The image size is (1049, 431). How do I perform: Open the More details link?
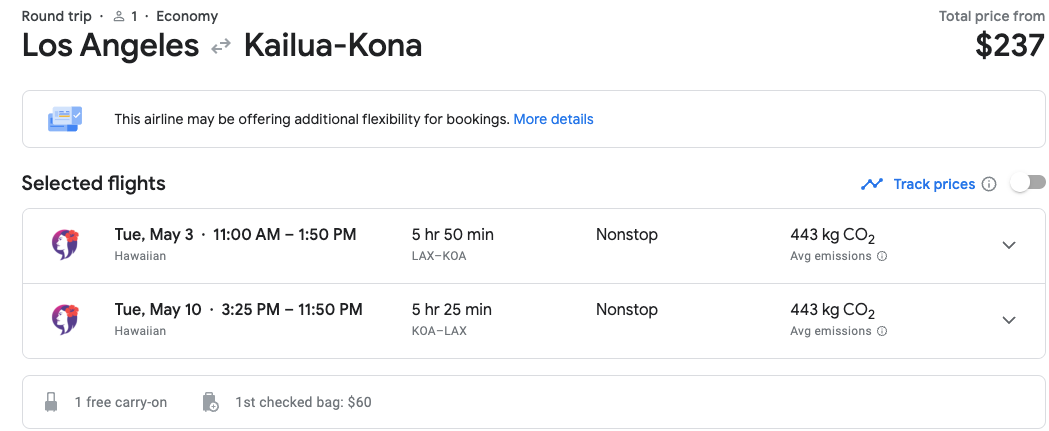(553, 119)
